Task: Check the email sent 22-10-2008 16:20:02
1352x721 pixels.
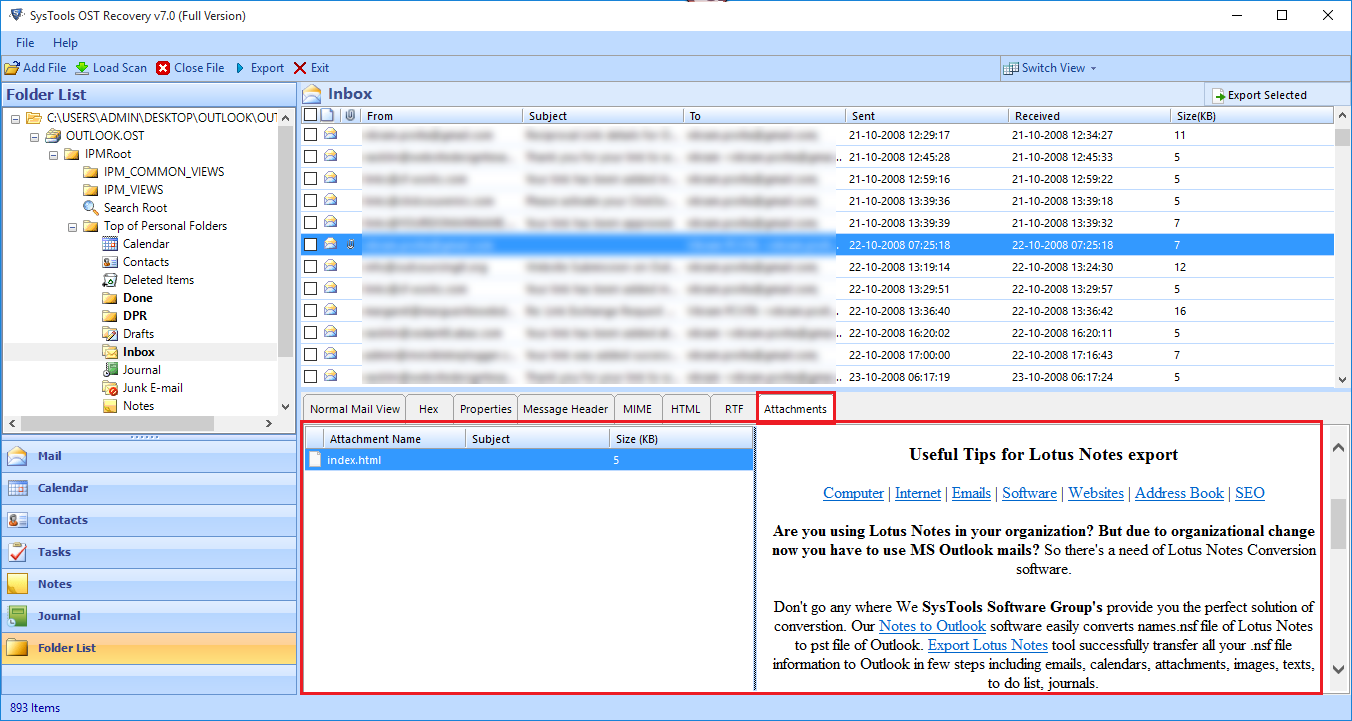Action: coord(311,333)
